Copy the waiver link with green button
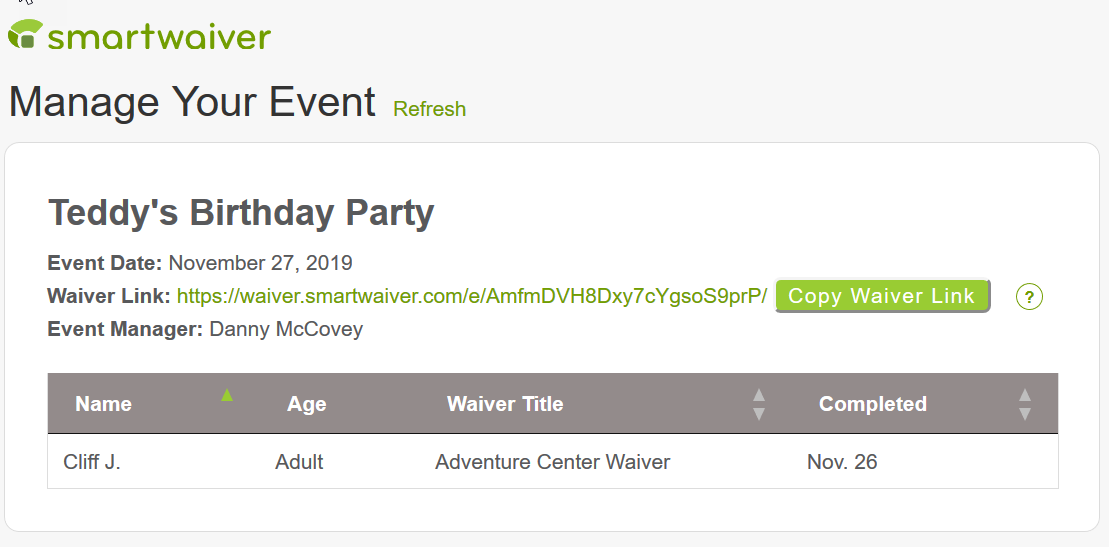The height and width of the screenshot is (547, 1109). pos(882,296)
